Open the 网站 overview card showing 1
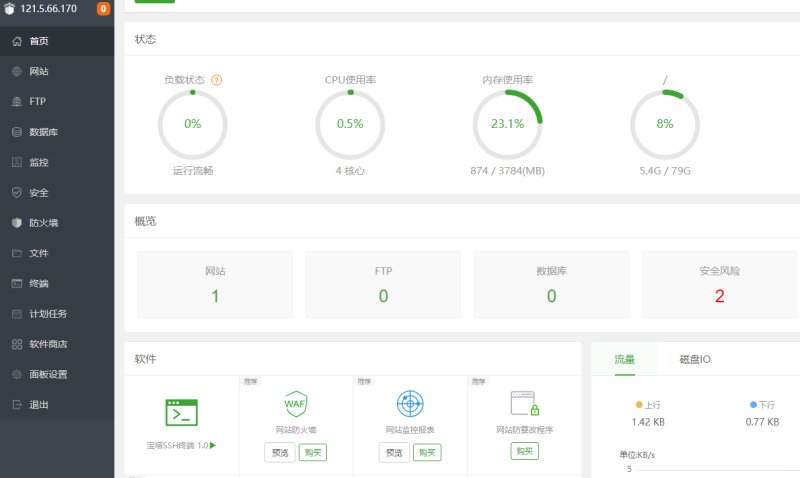 tap(215, 285)
